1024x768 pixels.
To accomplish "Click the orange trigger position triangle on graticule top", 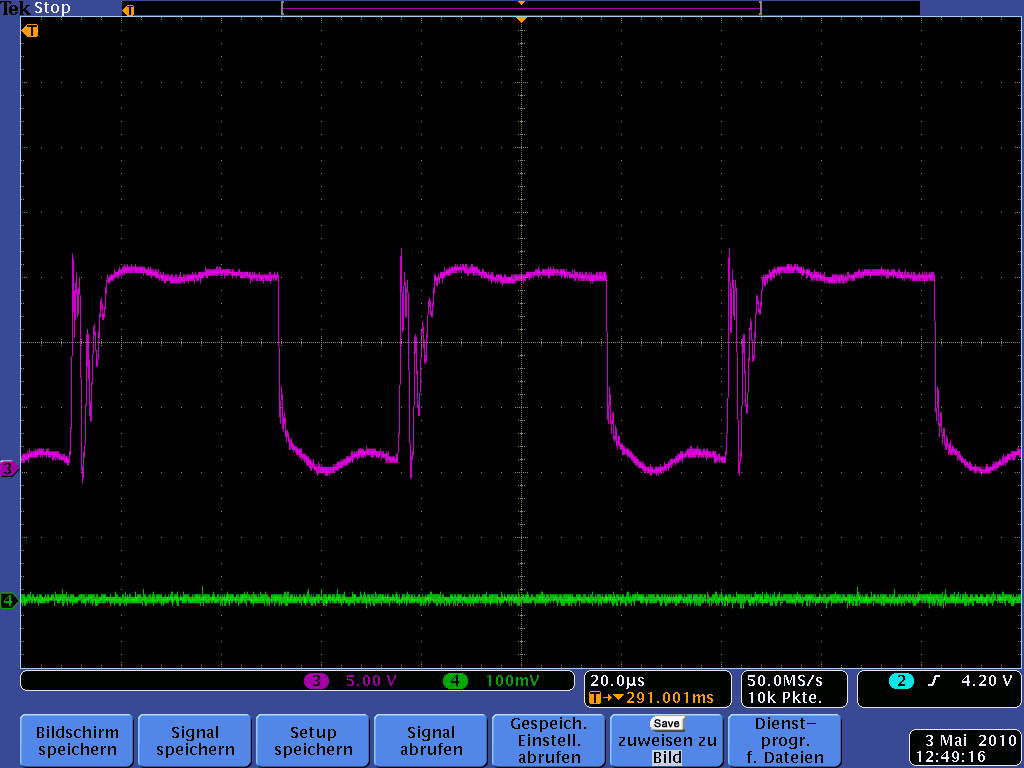I will pyautogui.click(x=521, y=20).
